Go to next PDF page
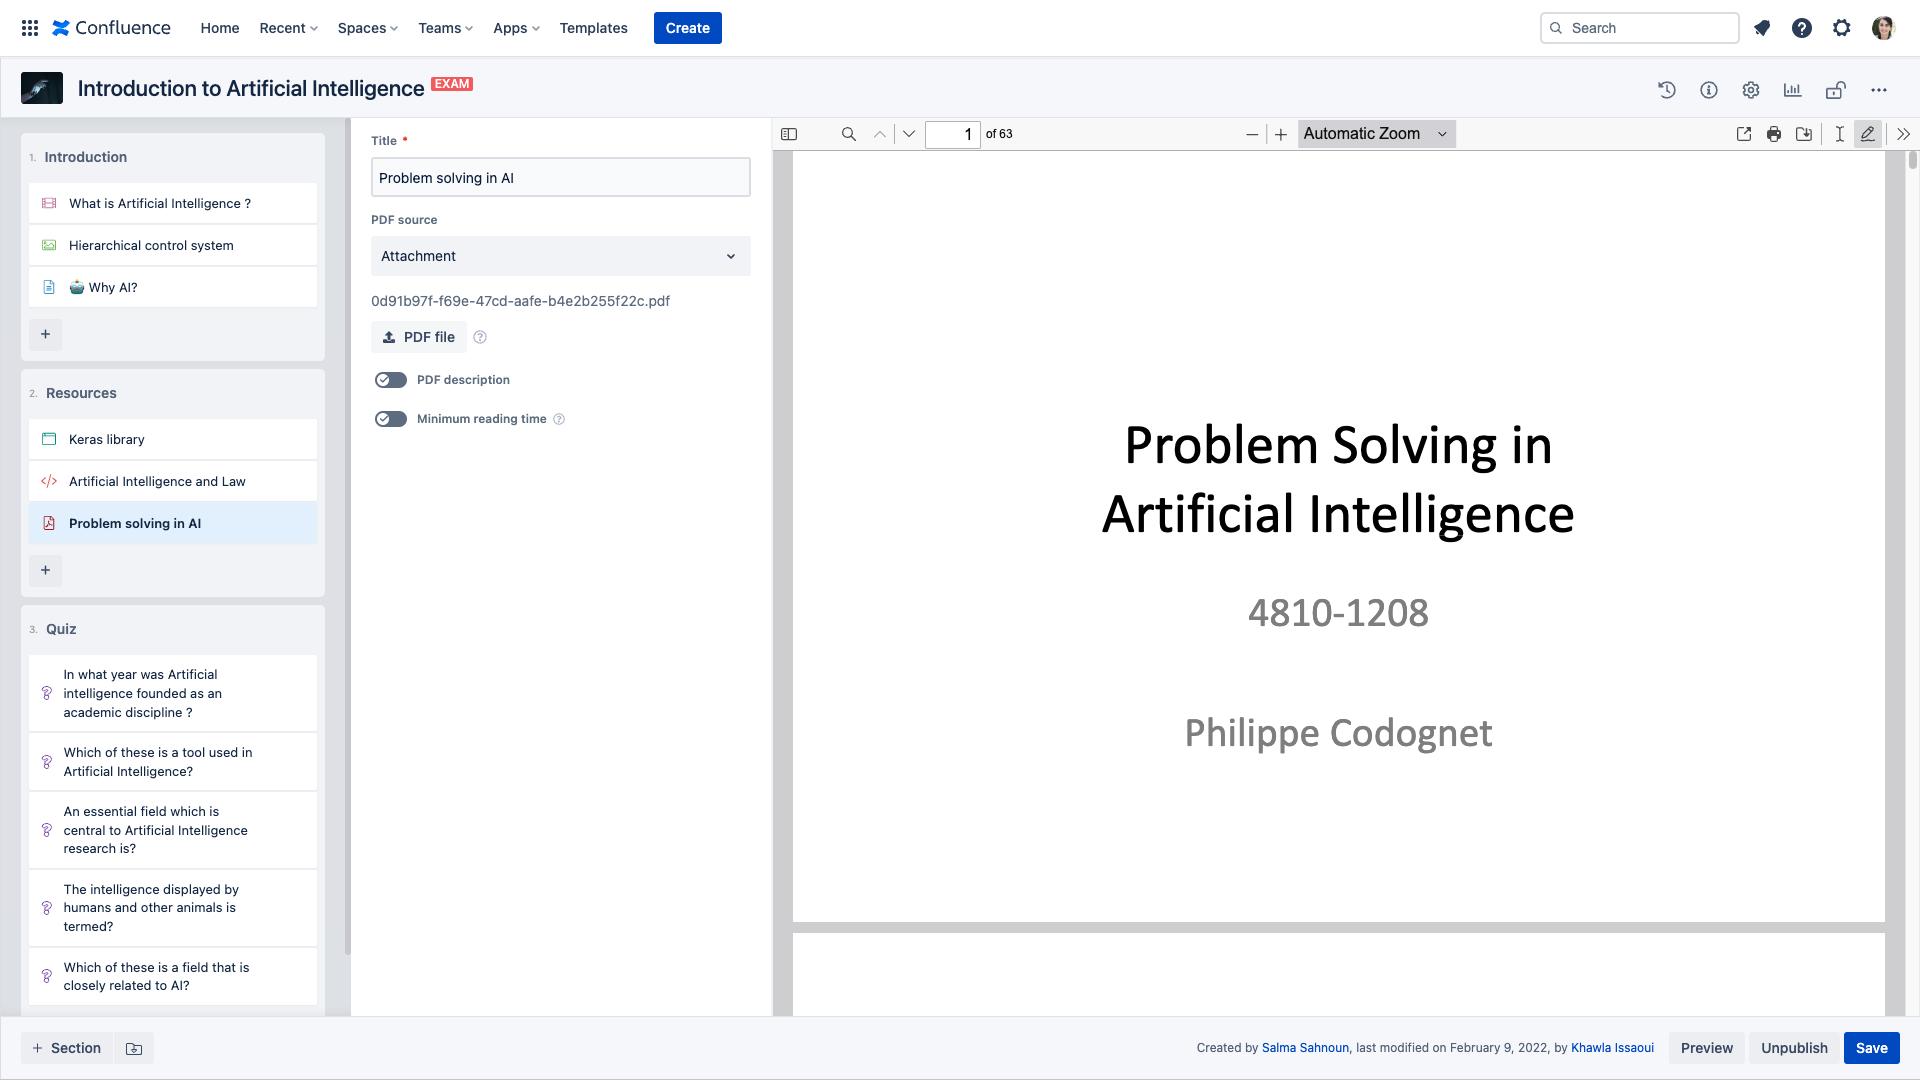This screenshot has width=1920, height=1080. (x=909, y=134)
